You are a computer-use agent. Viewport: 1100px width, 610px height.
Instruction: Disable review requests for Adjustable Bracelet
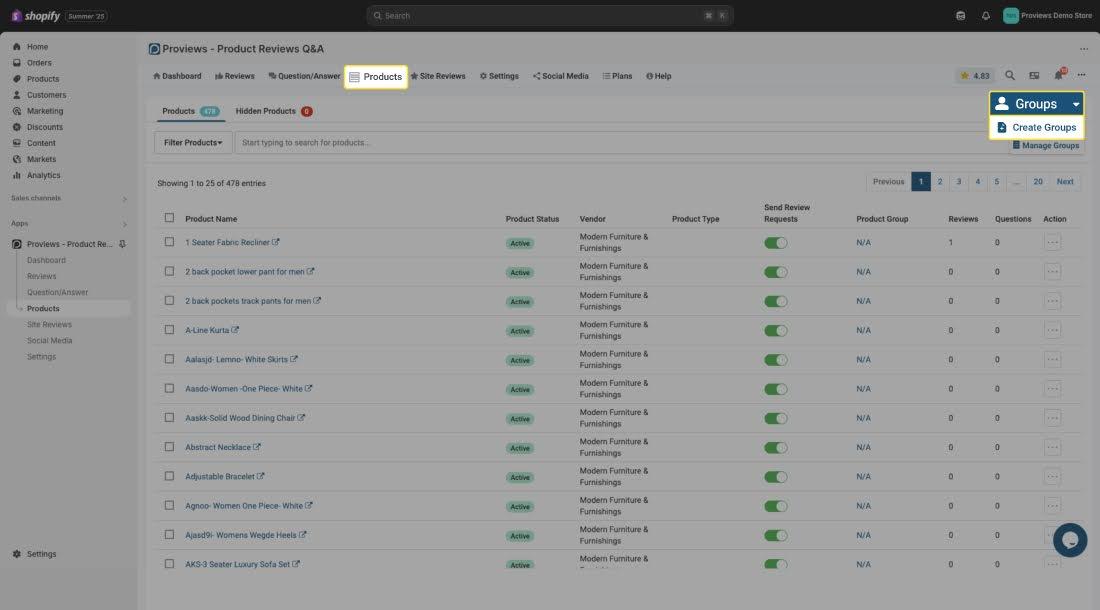pos(775,477)
